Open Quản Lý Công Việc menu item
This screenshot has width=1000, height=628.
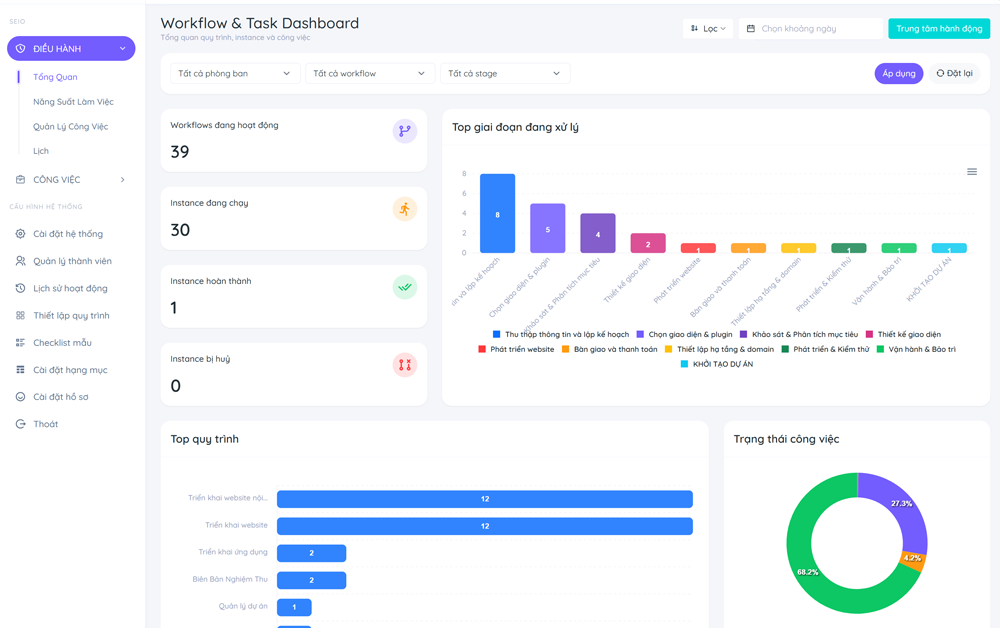click(71, 127)
